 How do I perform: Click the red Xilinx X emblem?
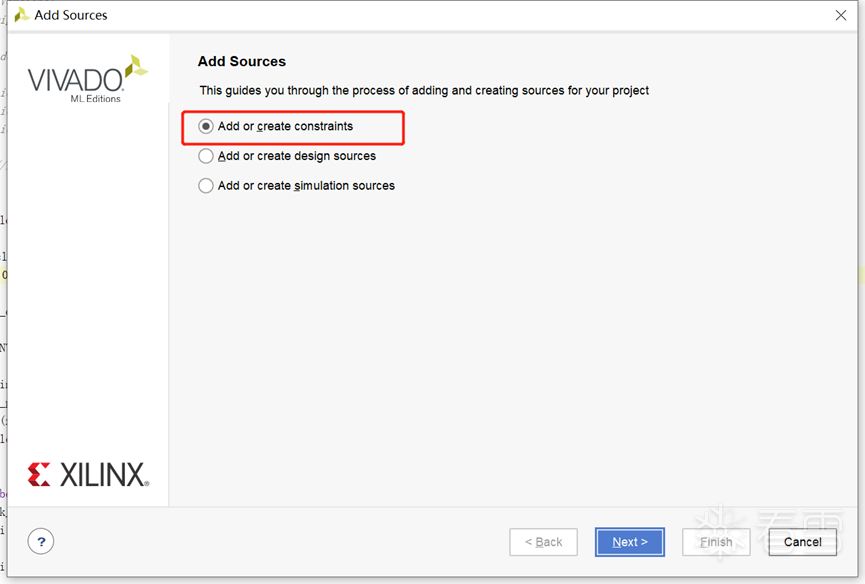click(39, 474)
